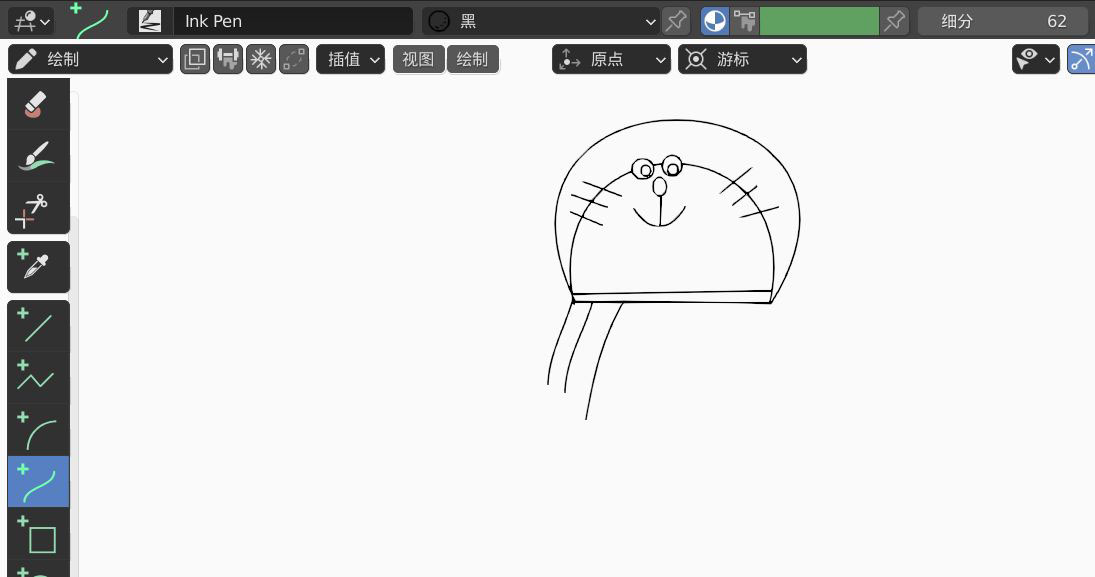Viewport: 1095px width, 577px height.
Task: Open the 插值 dropdown
Action: (x=351, y=59)
